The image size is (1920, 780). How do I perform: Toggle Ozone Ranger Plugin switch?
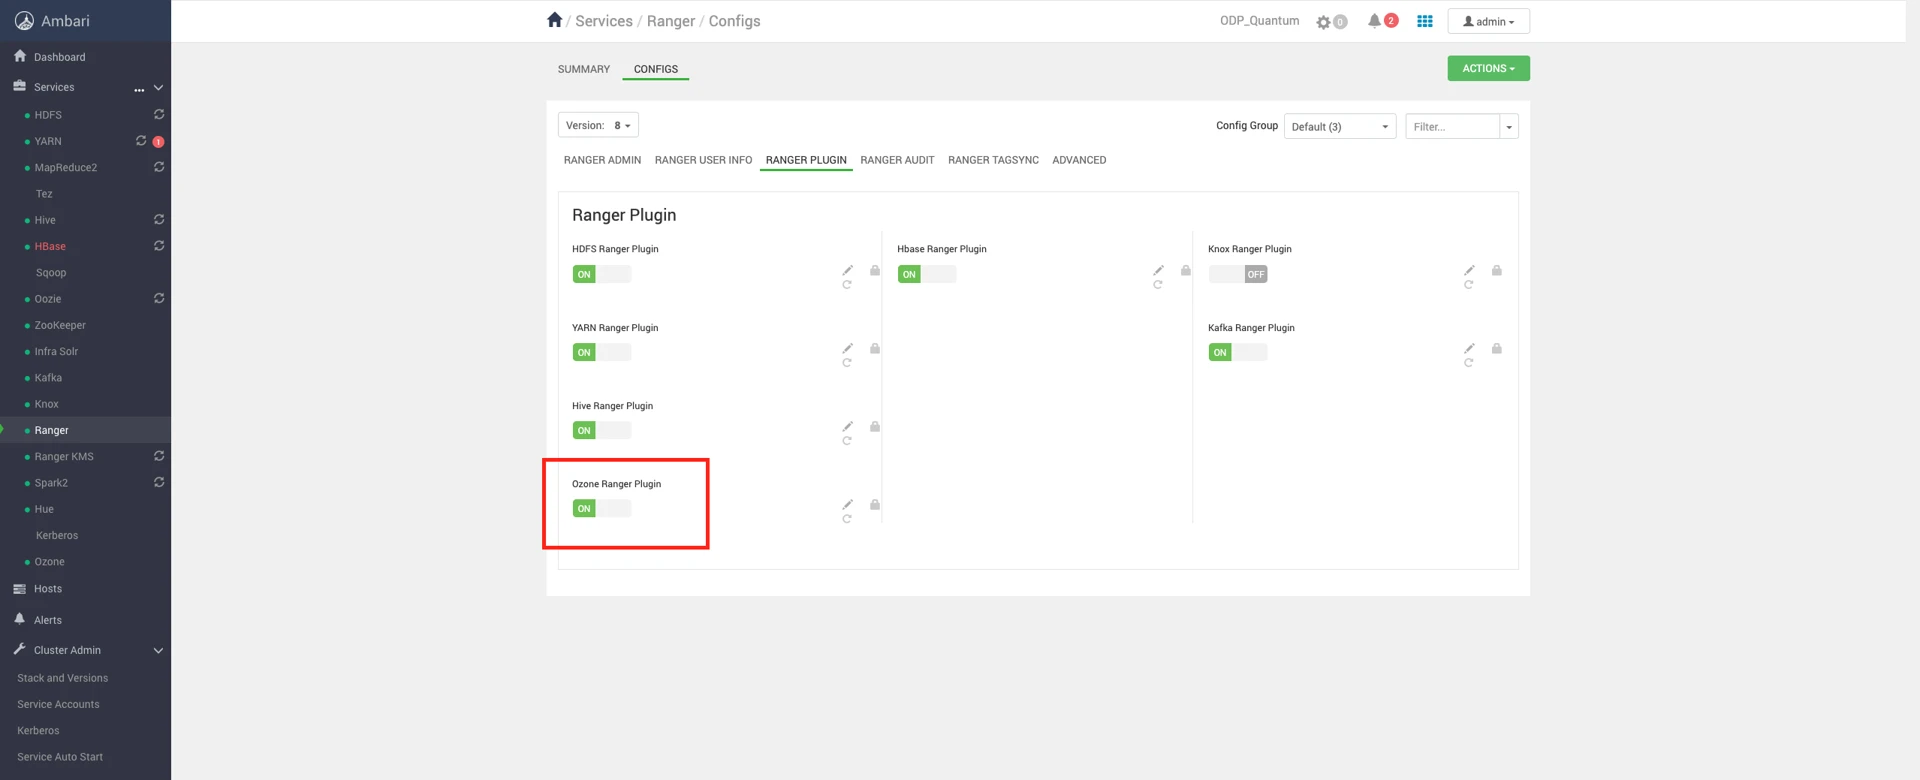point(602,508)
